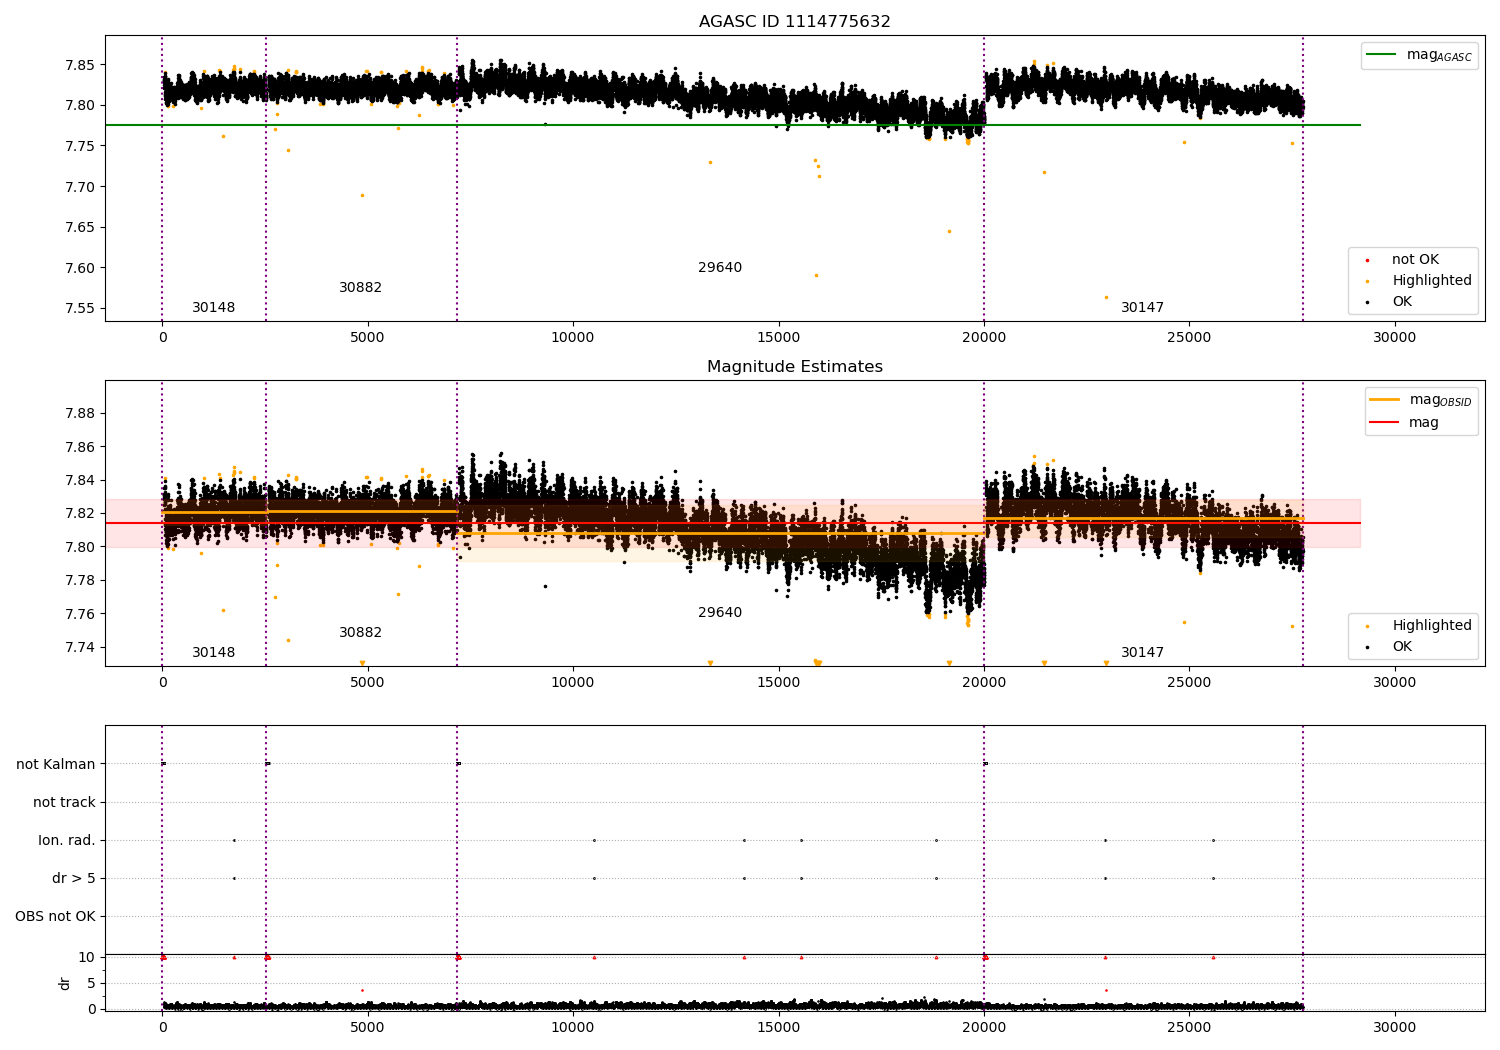This screenshot has width=1500, height=1050.
Task: Select 'OK' legend entry in middle plot
Action: [1401, 647]
